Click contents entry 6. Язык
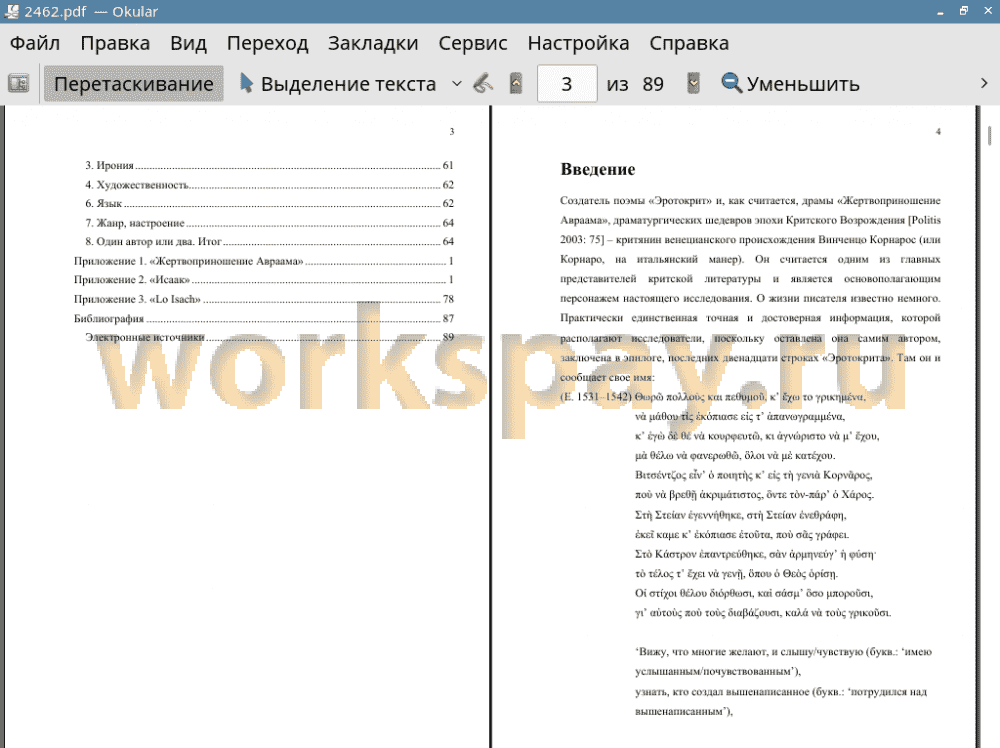Image resolution: width=1000 pixels, height=748 pixels. (x=269, y=203)
